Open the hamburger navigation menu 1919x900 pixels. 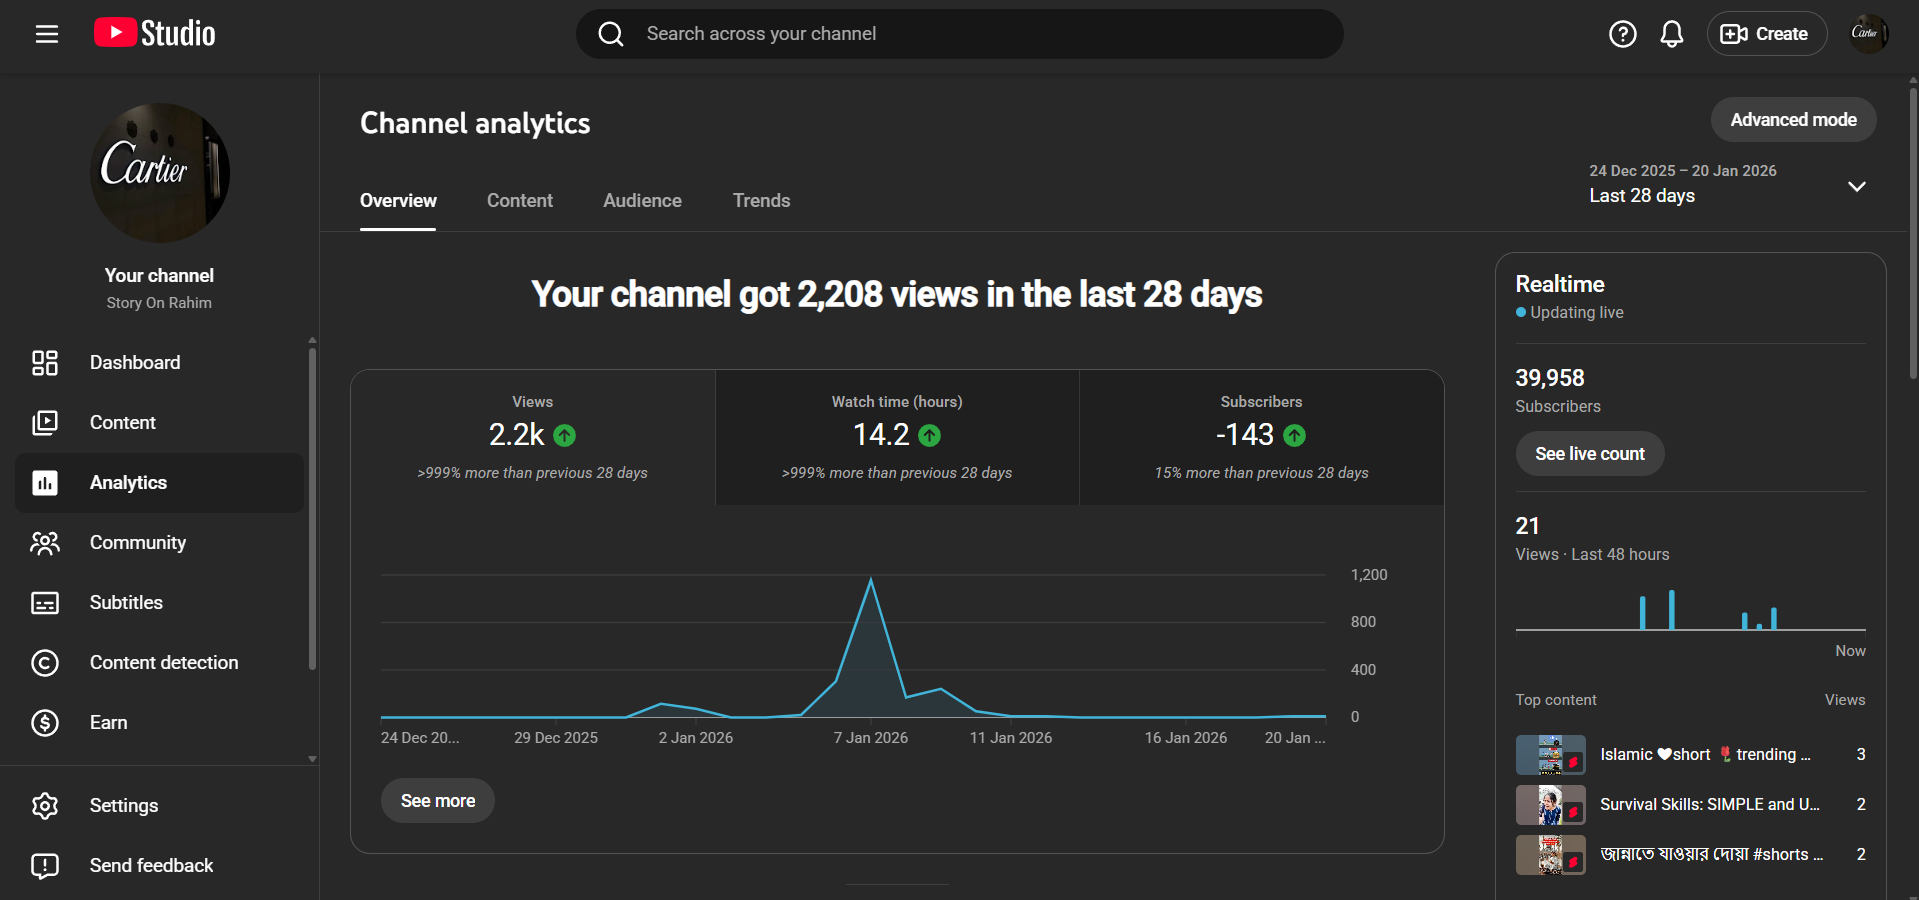[x=47, y=34]
